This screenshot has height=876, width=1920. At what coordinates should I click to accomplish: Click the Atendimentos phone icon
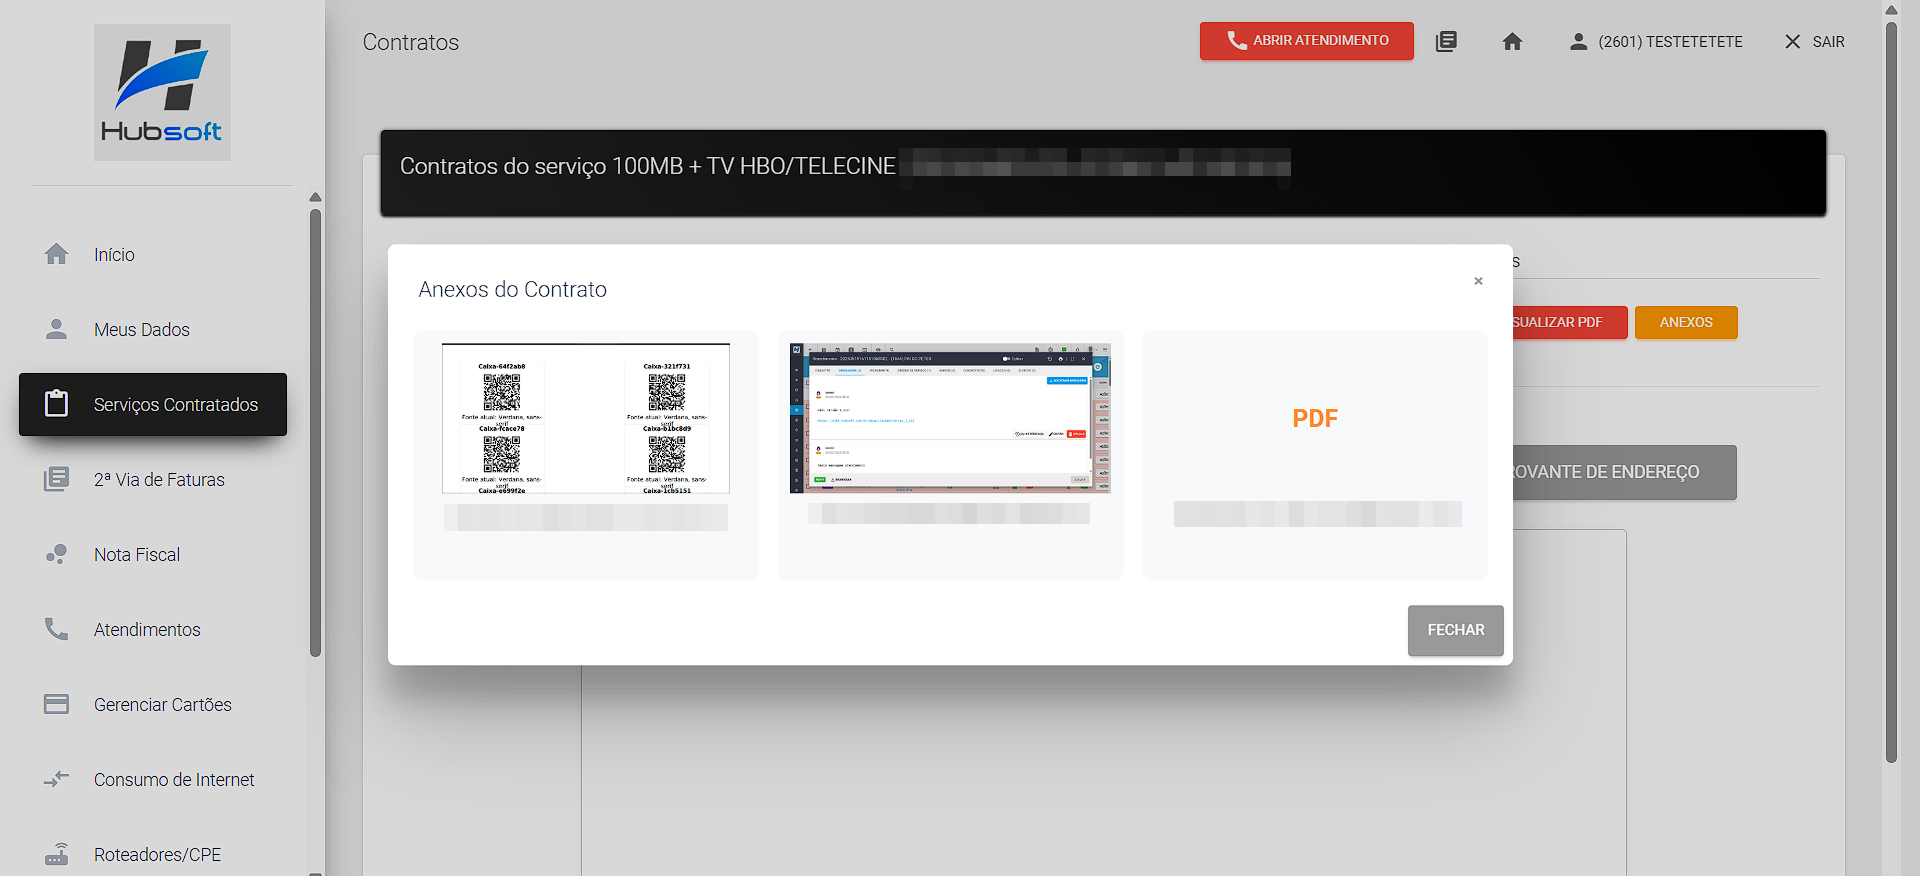(x=57, y=629)
